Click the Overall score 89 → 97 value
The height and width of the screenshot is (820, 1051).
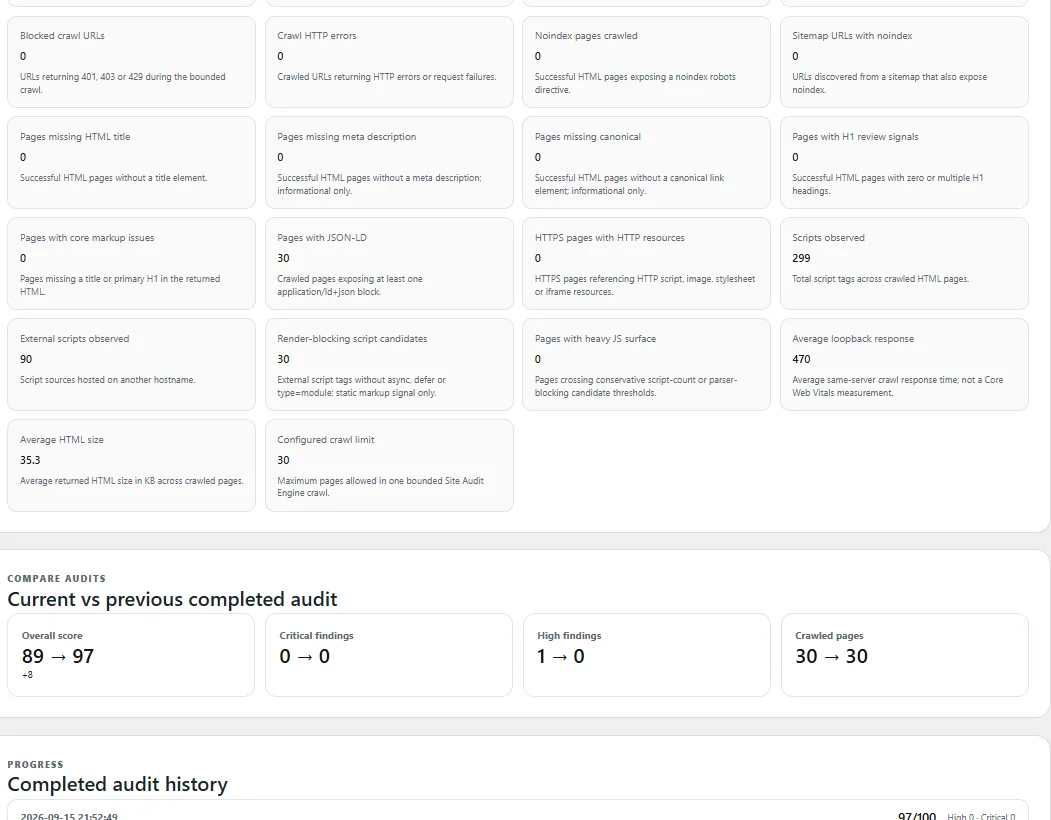tap(58, 656)
